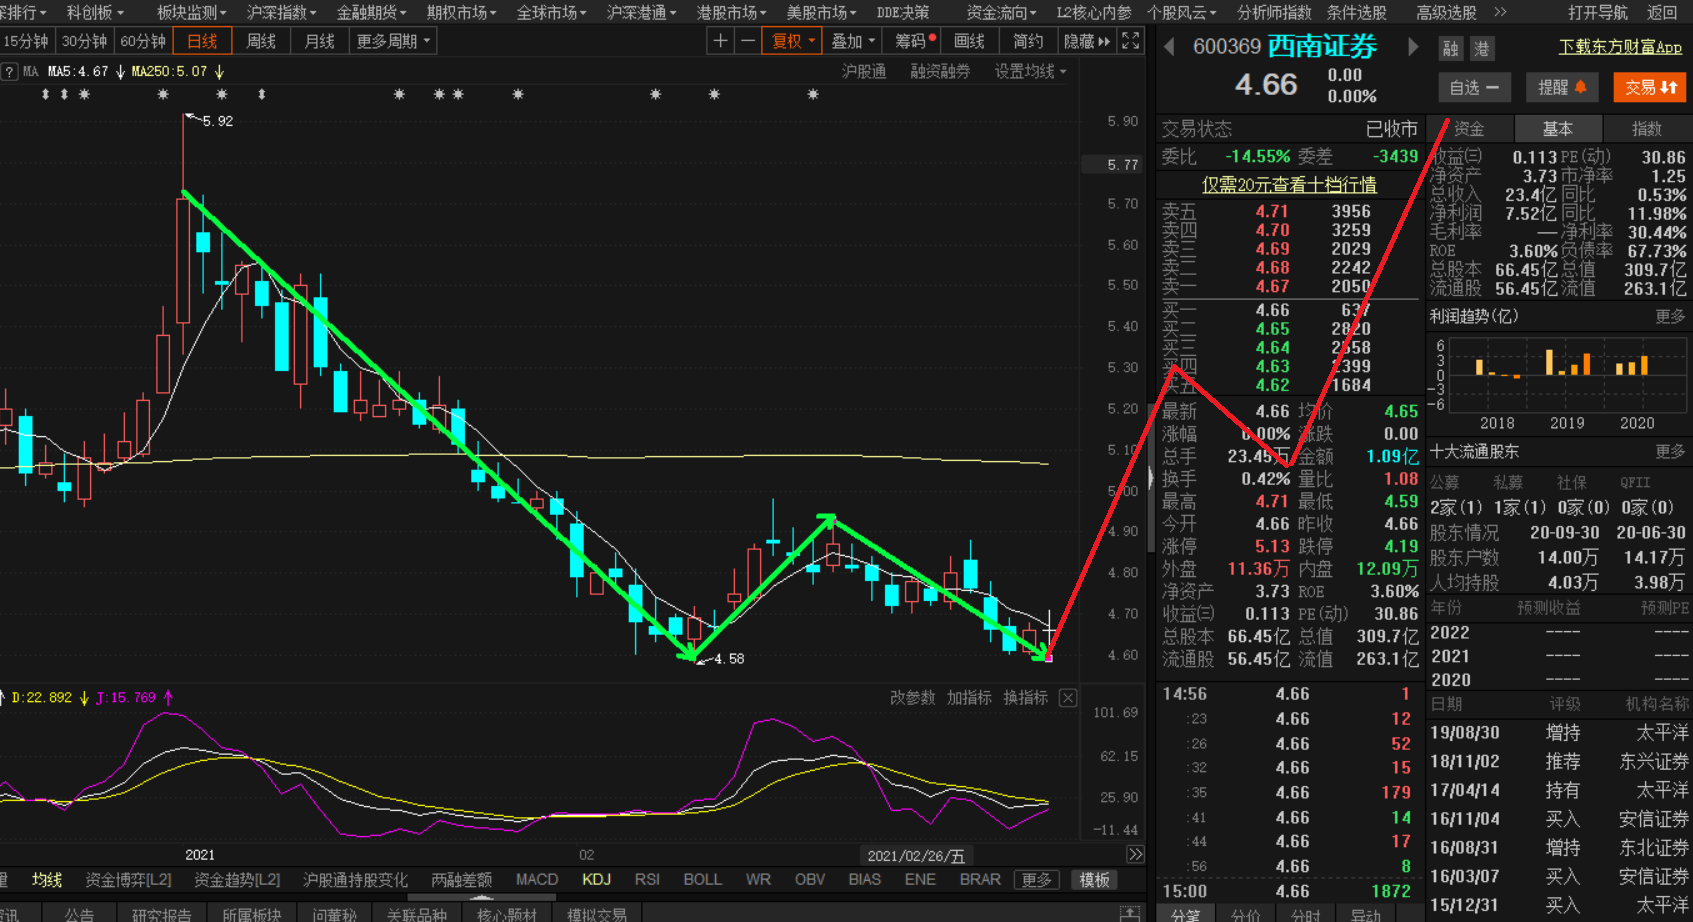Expand 全球市场 menu
The width and height of the screenshot is (1693, 922).
click(x=552, y=12)
